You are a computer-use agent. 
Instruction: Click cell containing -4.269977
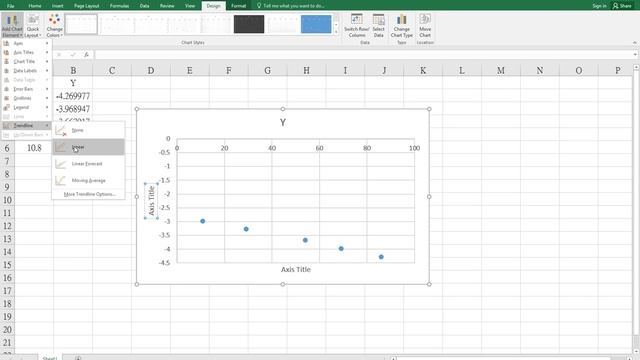73,96
